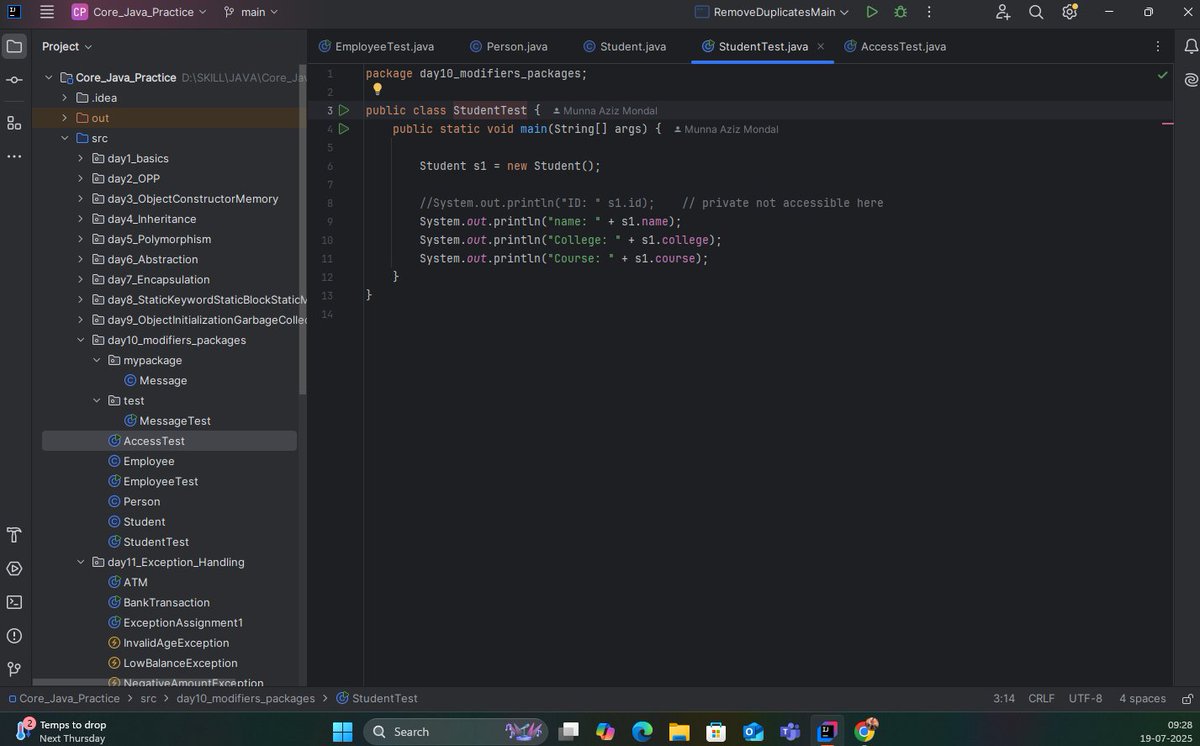Open the Build tool window hammer

click(14, 534)
